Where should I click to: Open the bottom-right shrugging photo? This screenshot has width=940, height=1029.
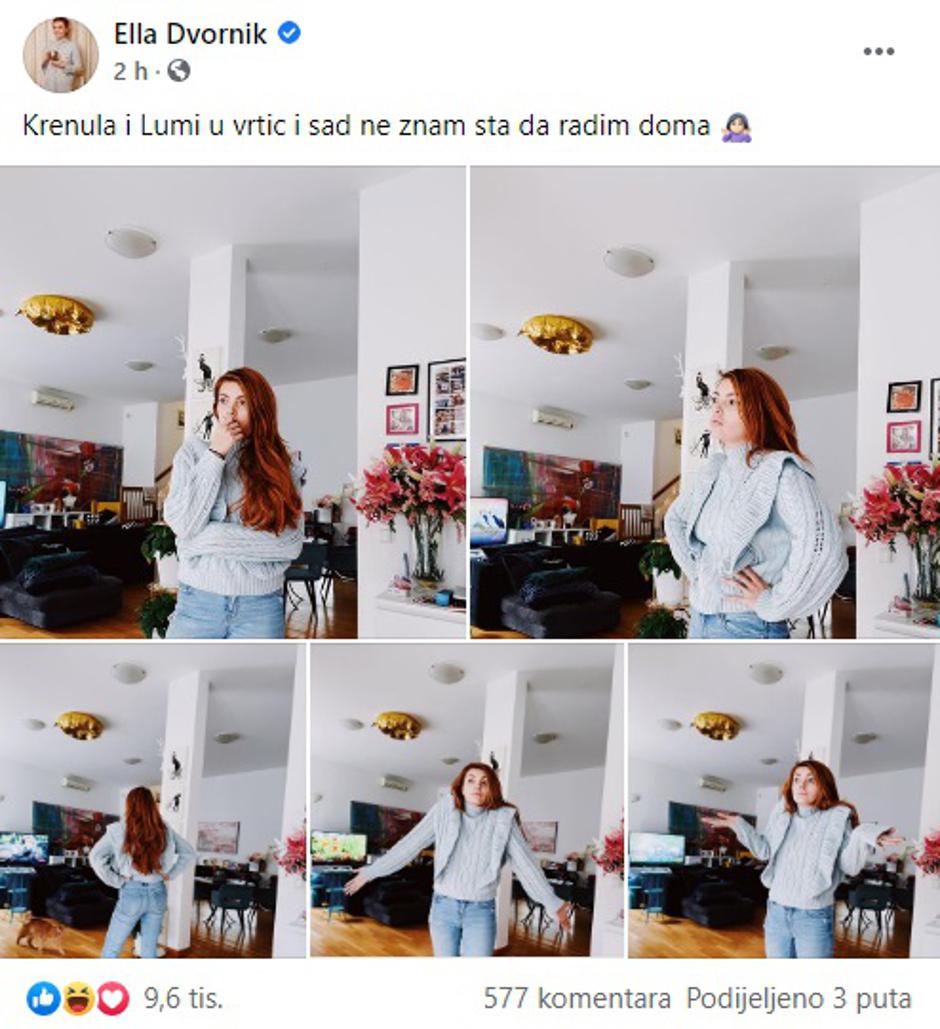coord(784,800)
